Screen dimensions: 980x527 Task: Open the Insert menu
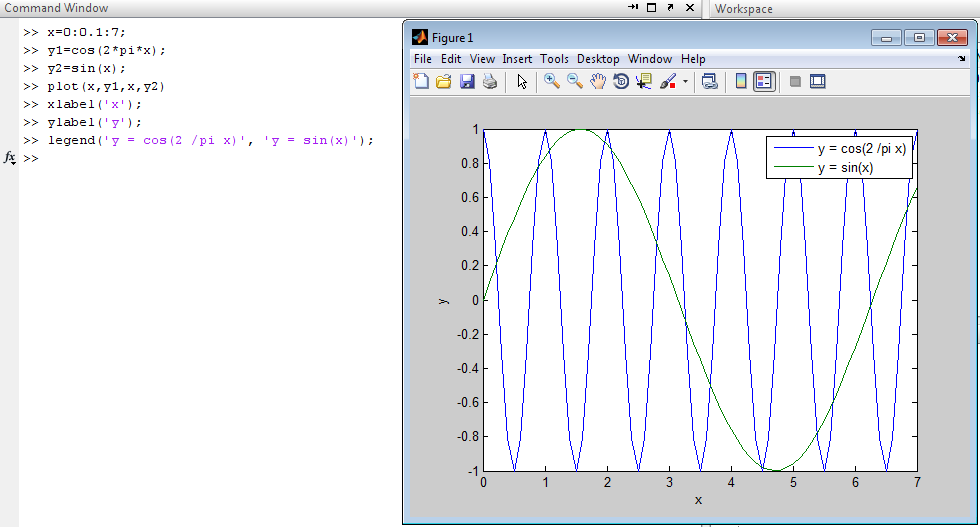pyautogui.click(x=517, y=59)
